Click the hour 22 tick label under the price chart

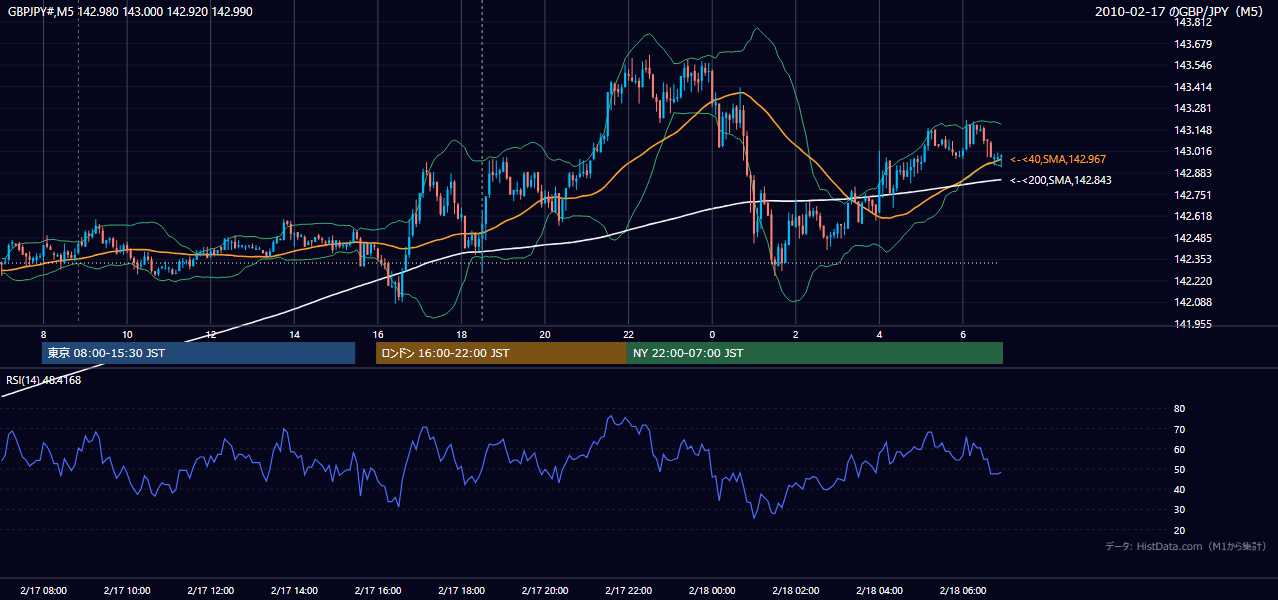[x=628, y=334]
